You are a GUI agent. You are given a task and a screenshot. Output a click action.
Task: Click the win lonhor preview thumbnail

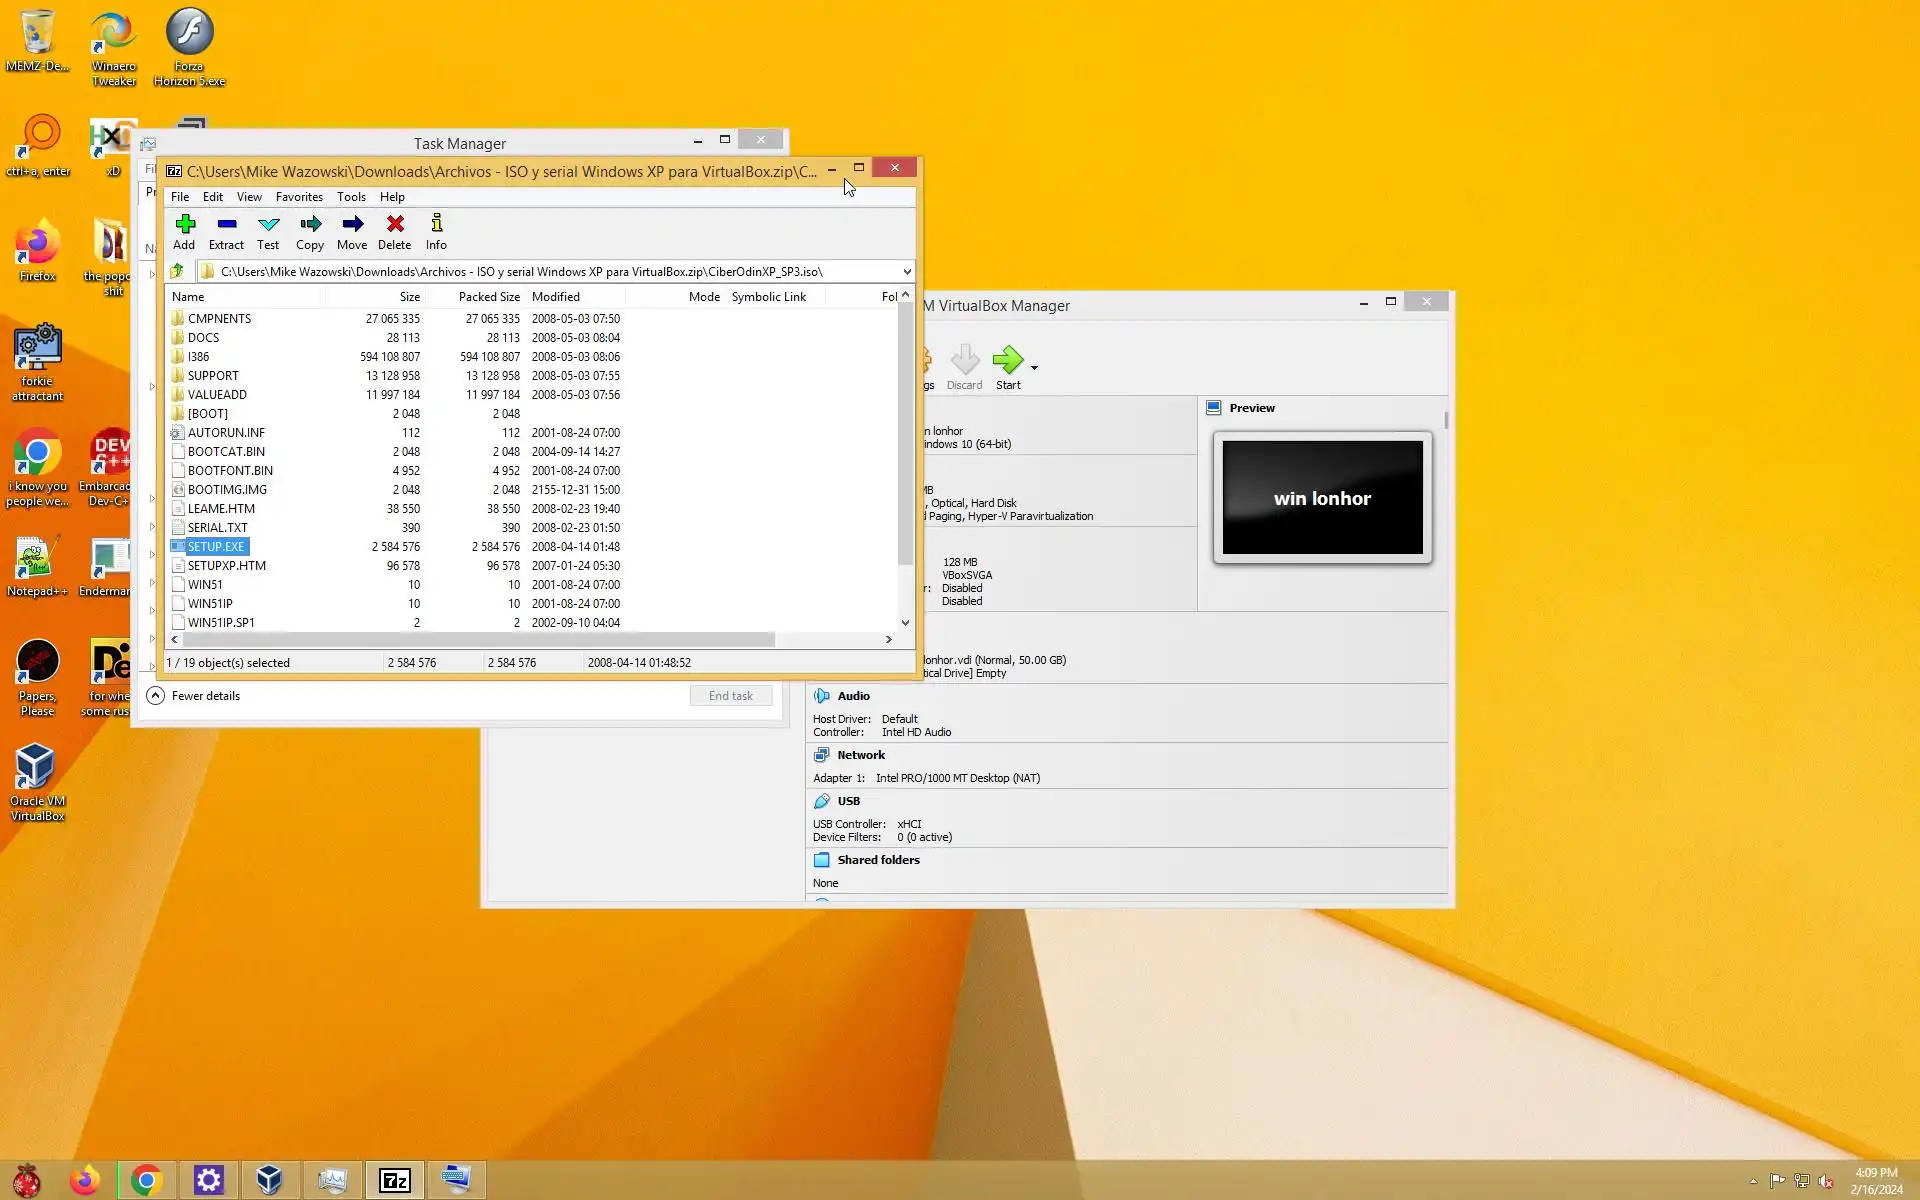pyautogui.click(x=1322, y=498)
